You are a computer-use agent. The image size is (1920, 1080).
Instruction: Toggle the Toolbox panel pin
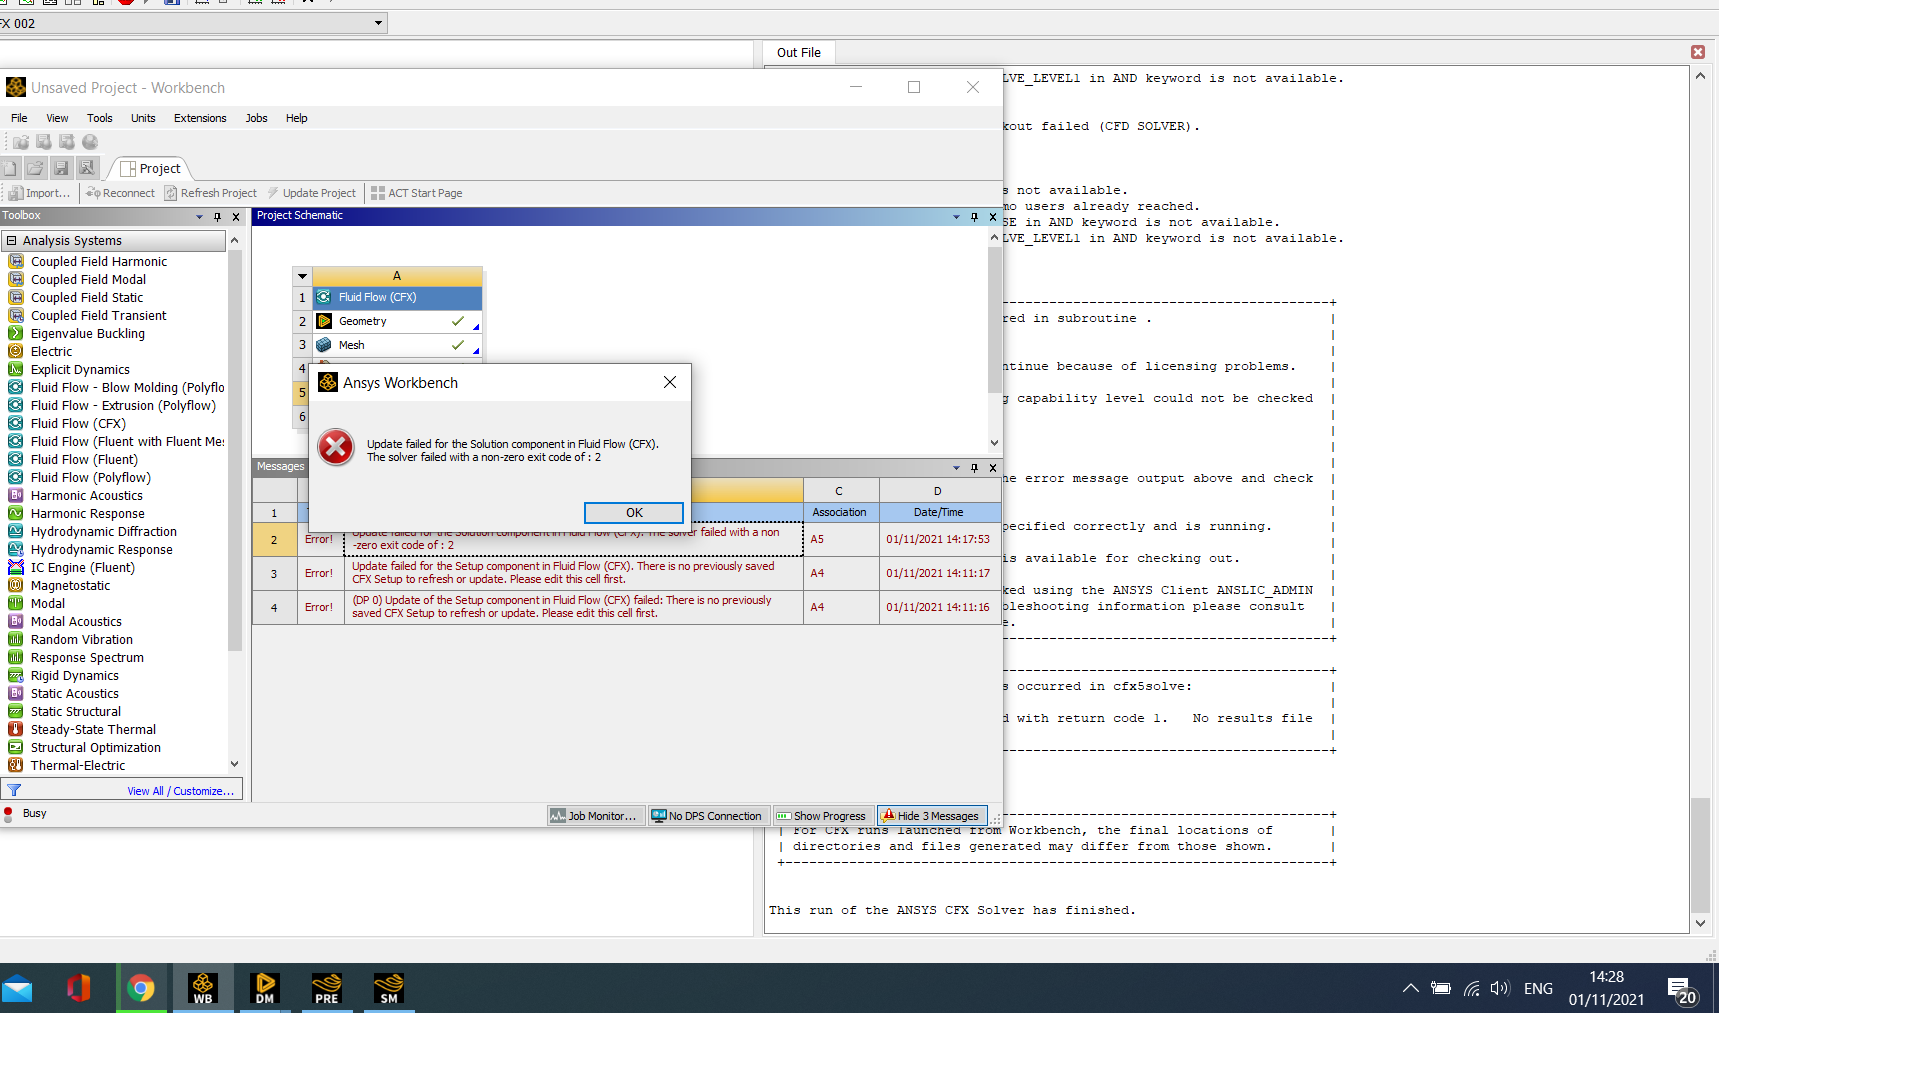[217, 217]
